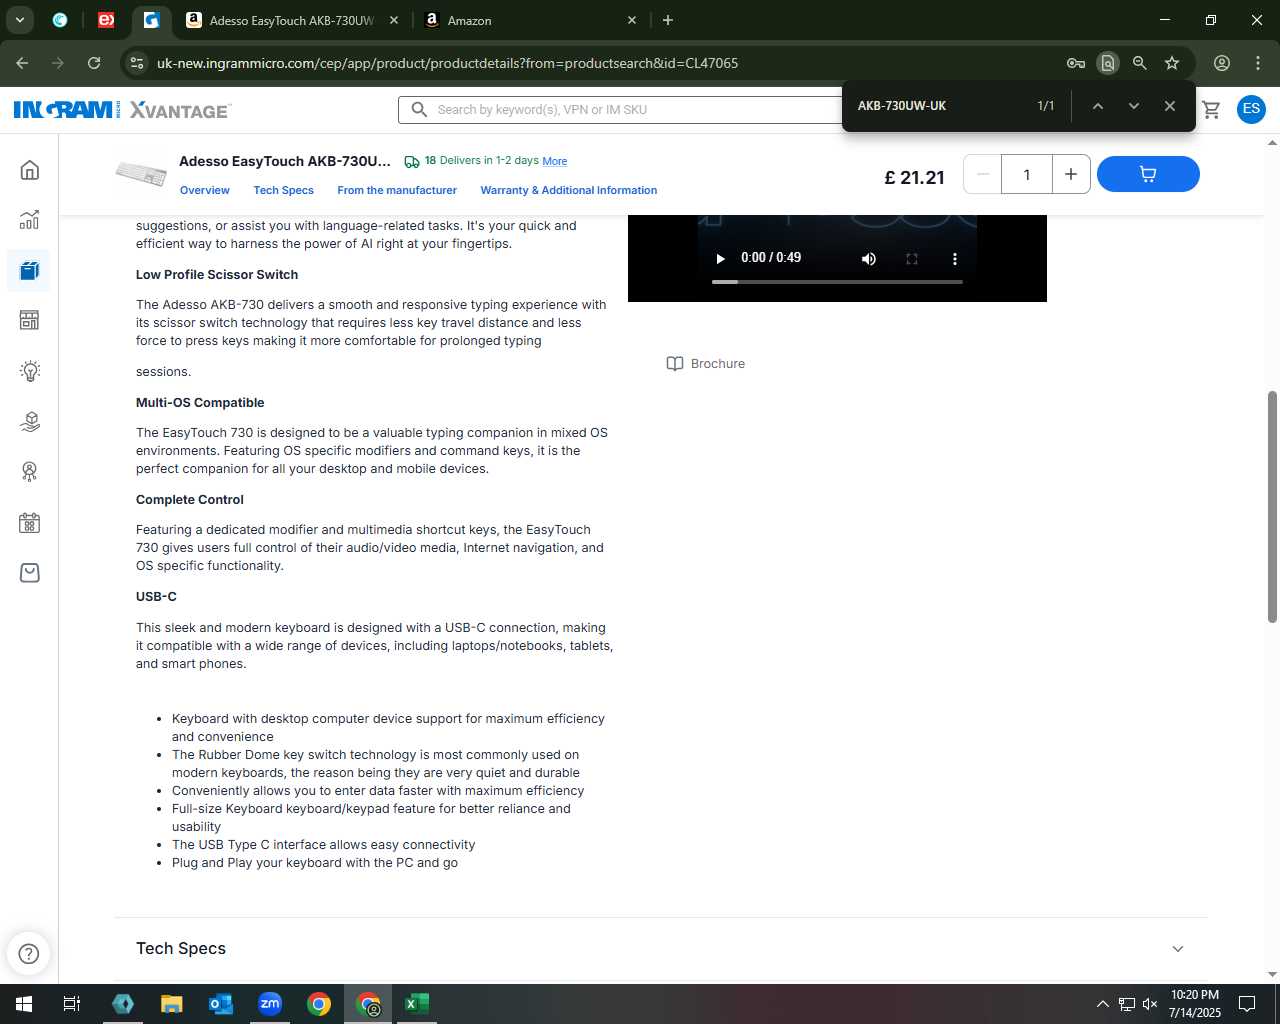The height and width of the screenshot is (1024, 1280).
Task: Go to previous find-in-page match
Action: click(x=1098, y=106)
